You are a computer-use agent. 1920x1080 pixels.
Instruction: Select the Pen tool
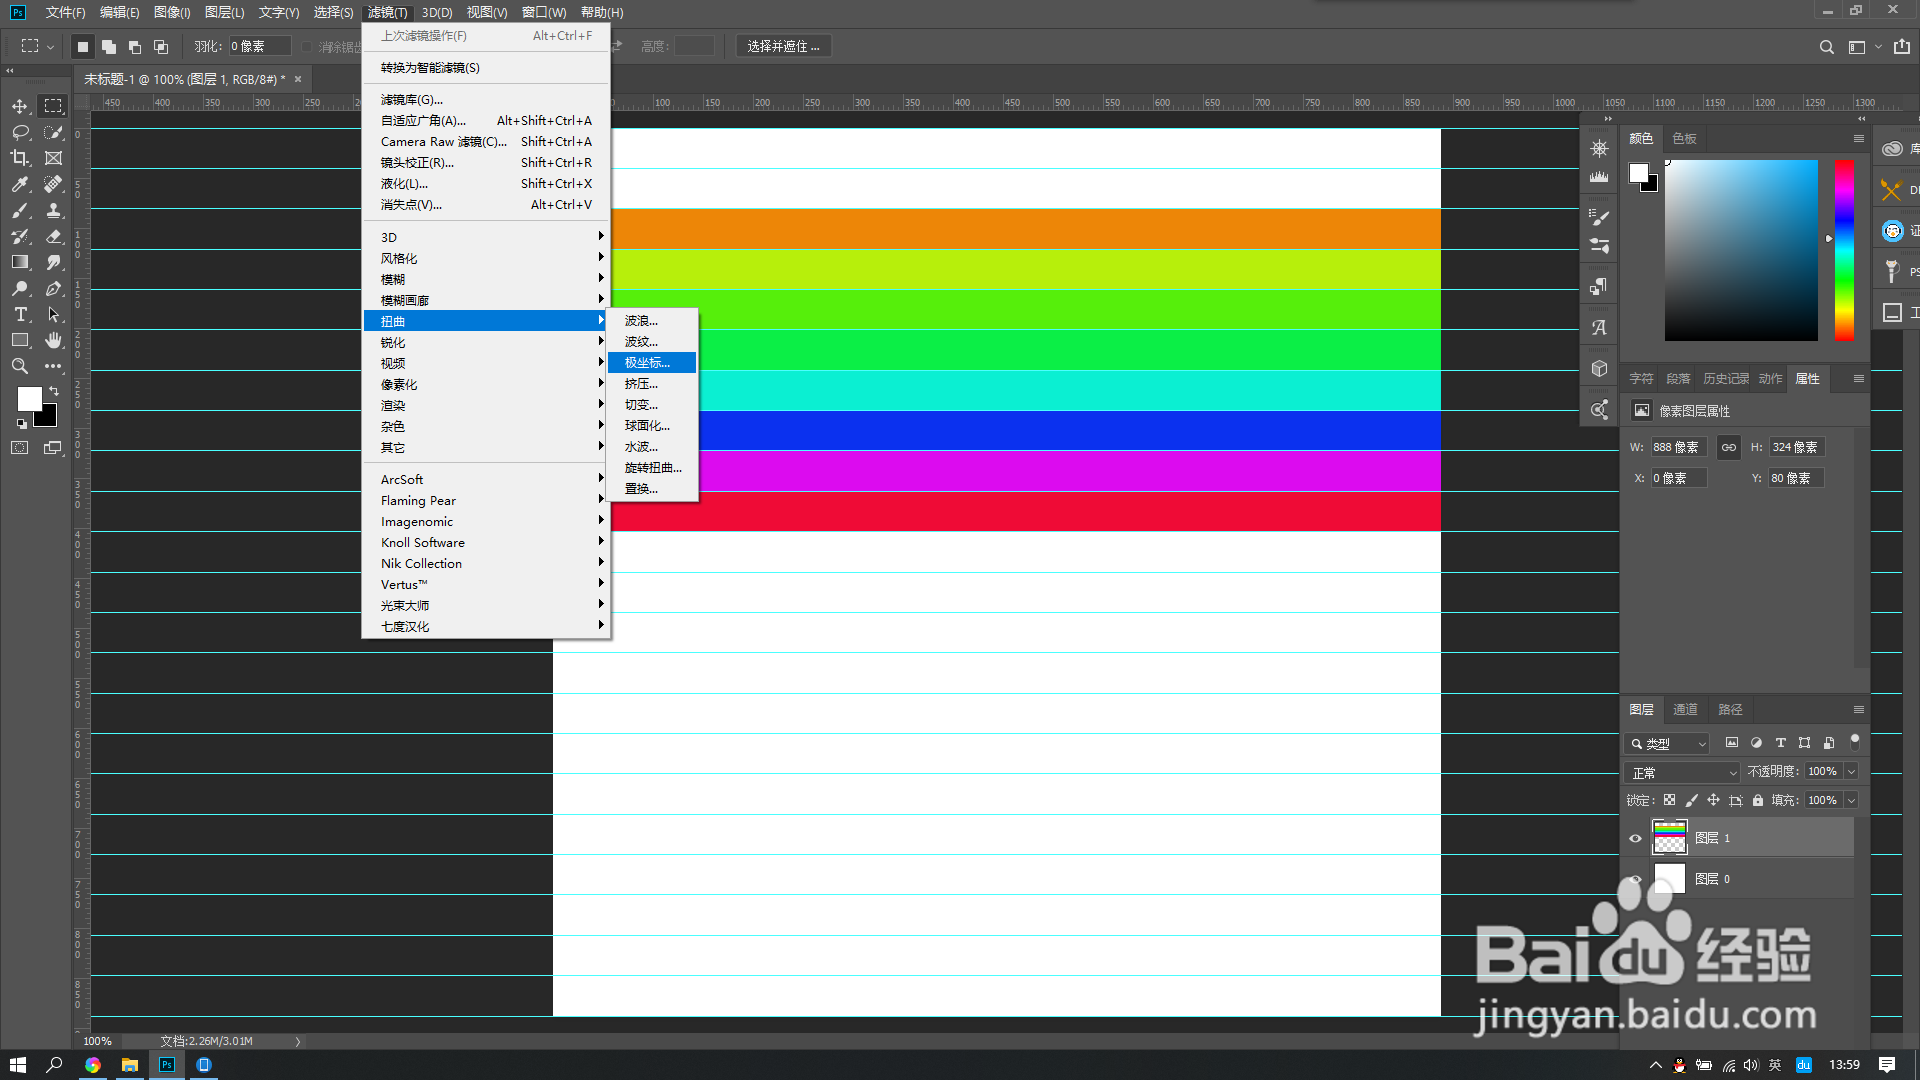(x=54, y=288)
